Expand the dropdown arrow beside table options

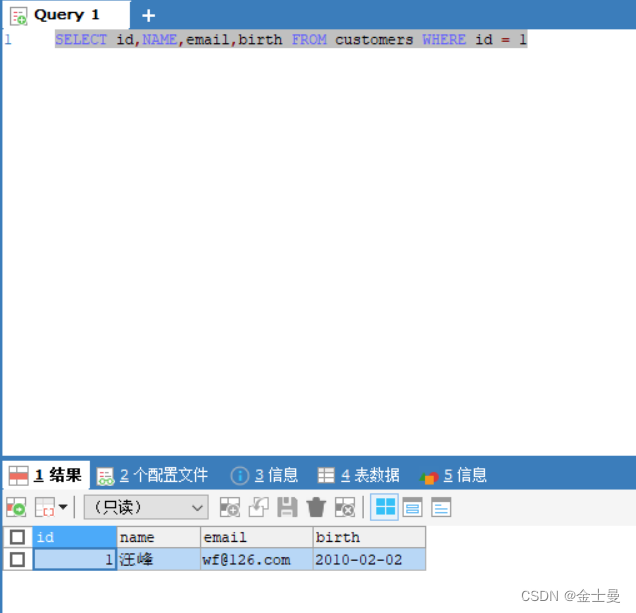[x=63, y=507]
